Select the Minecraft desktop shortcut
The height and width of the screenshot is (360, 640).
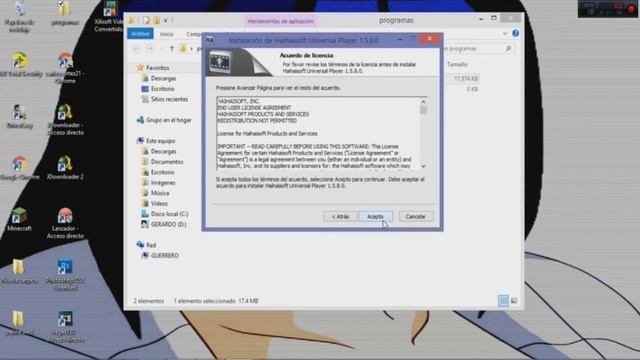19,220
